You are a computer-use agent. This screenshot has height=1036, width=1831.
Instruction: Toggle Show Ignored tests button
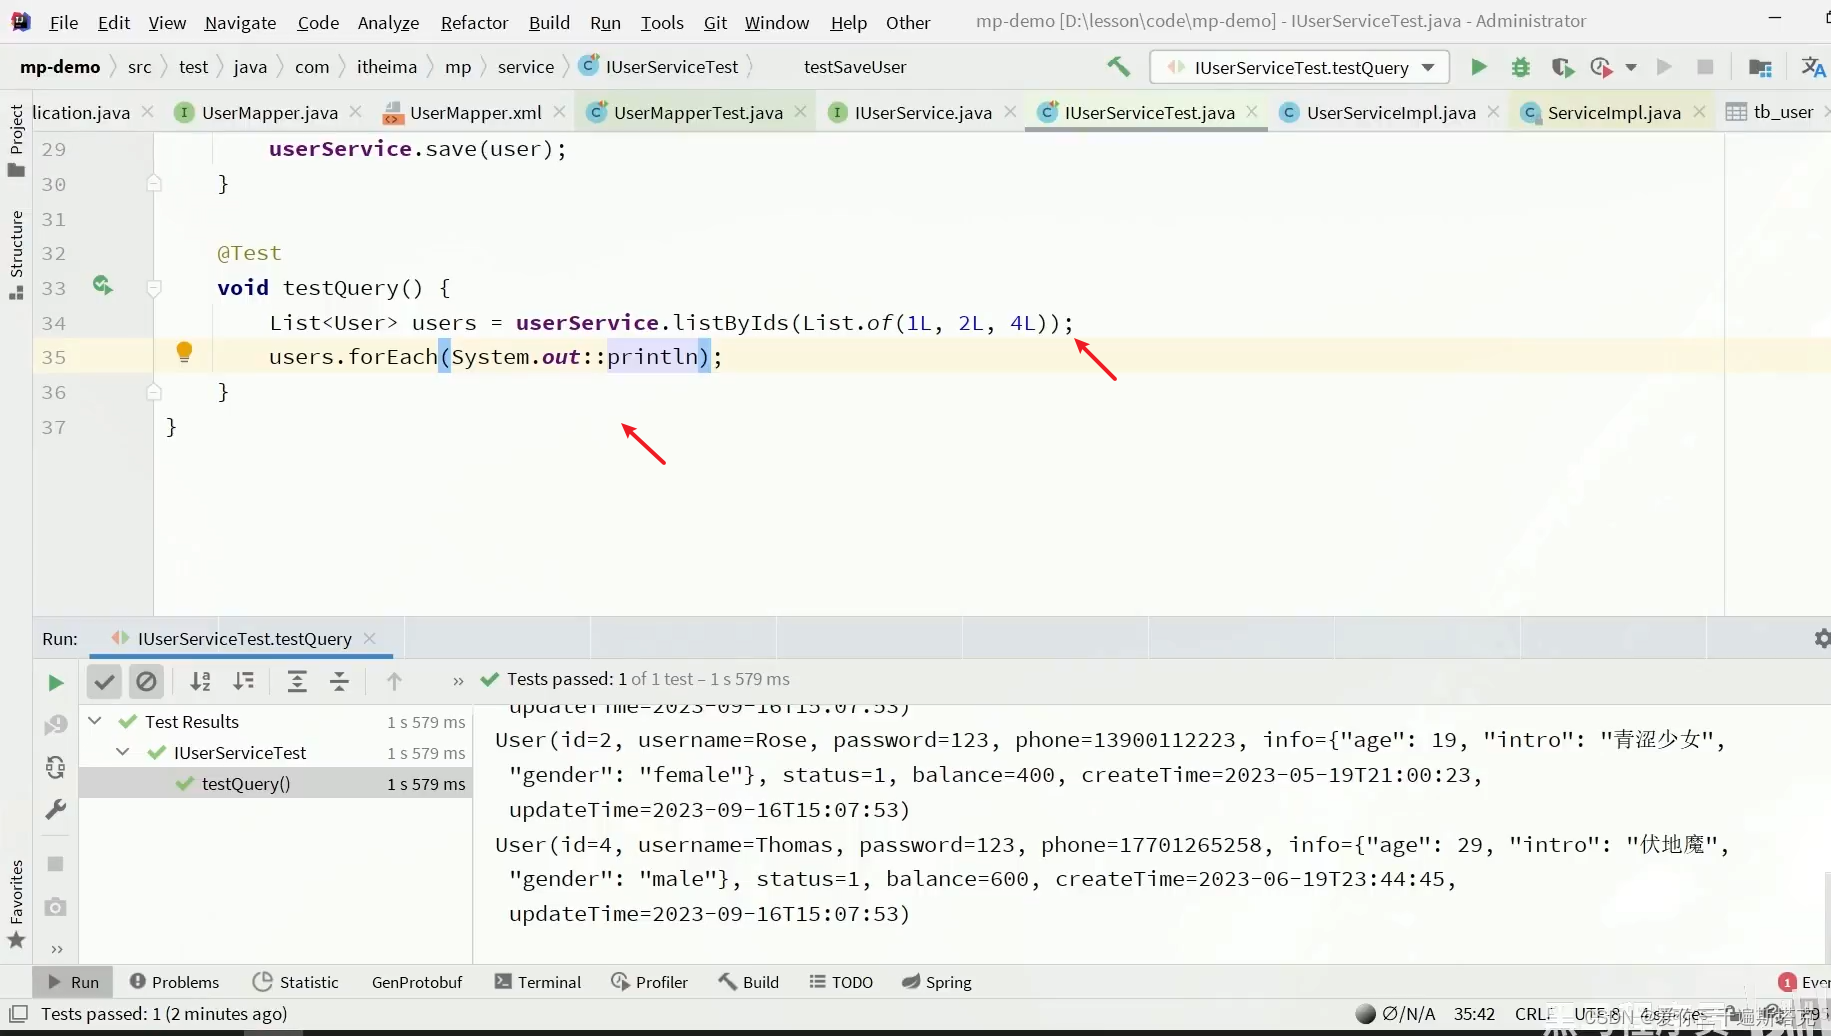coord(146,682)
